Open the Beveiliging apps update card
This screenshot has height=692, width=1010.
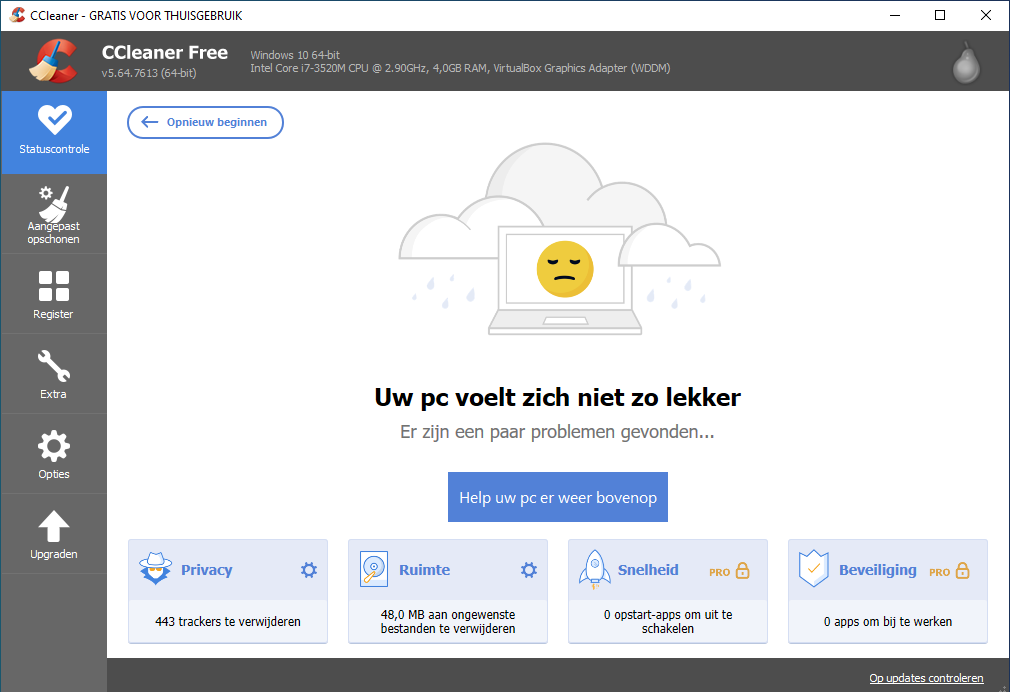[888, 621]
